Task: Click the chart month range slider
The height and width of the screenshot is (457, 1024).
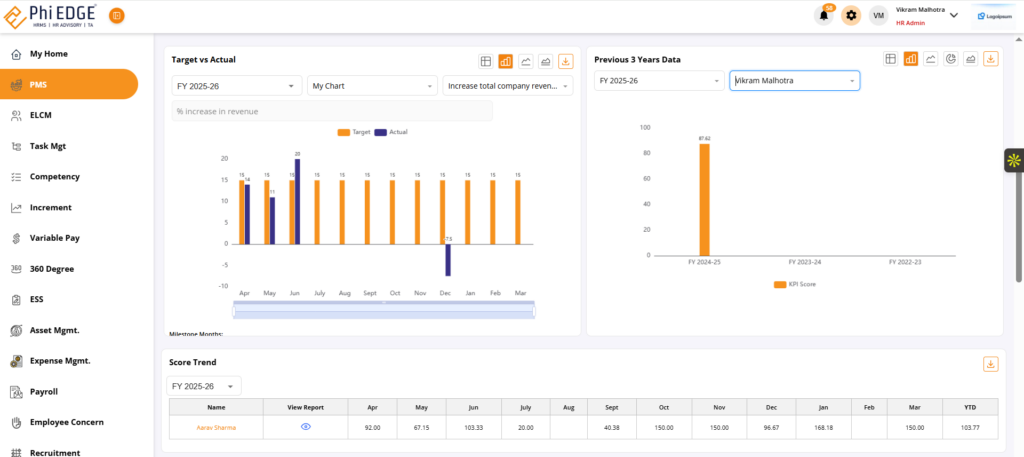Action: [x=384, y=311]
